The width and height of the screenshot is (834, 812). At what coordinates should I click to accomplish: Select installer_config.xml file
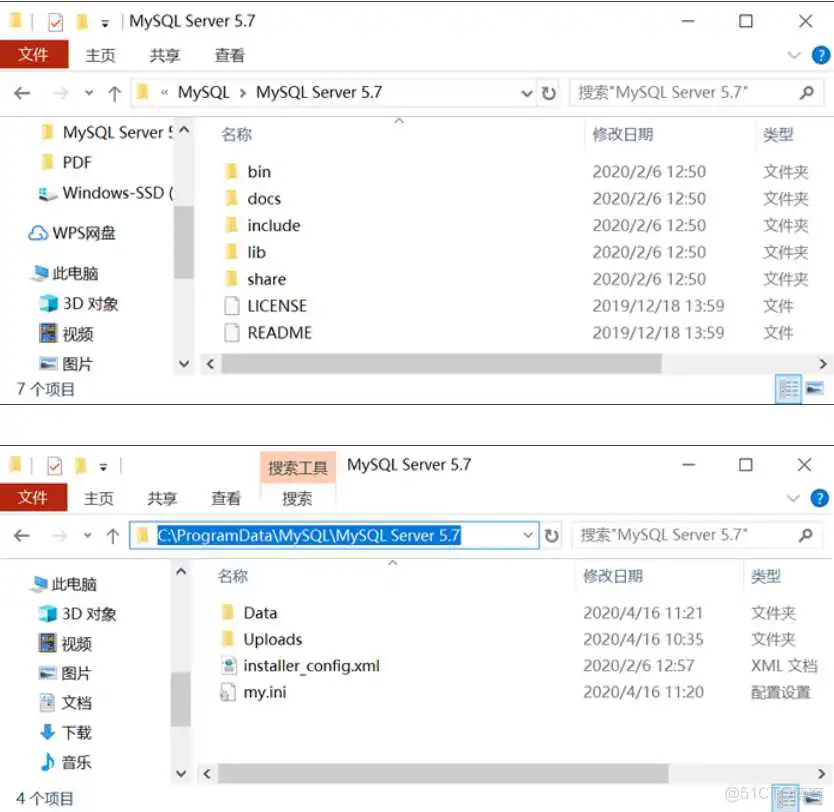point(311,666)
